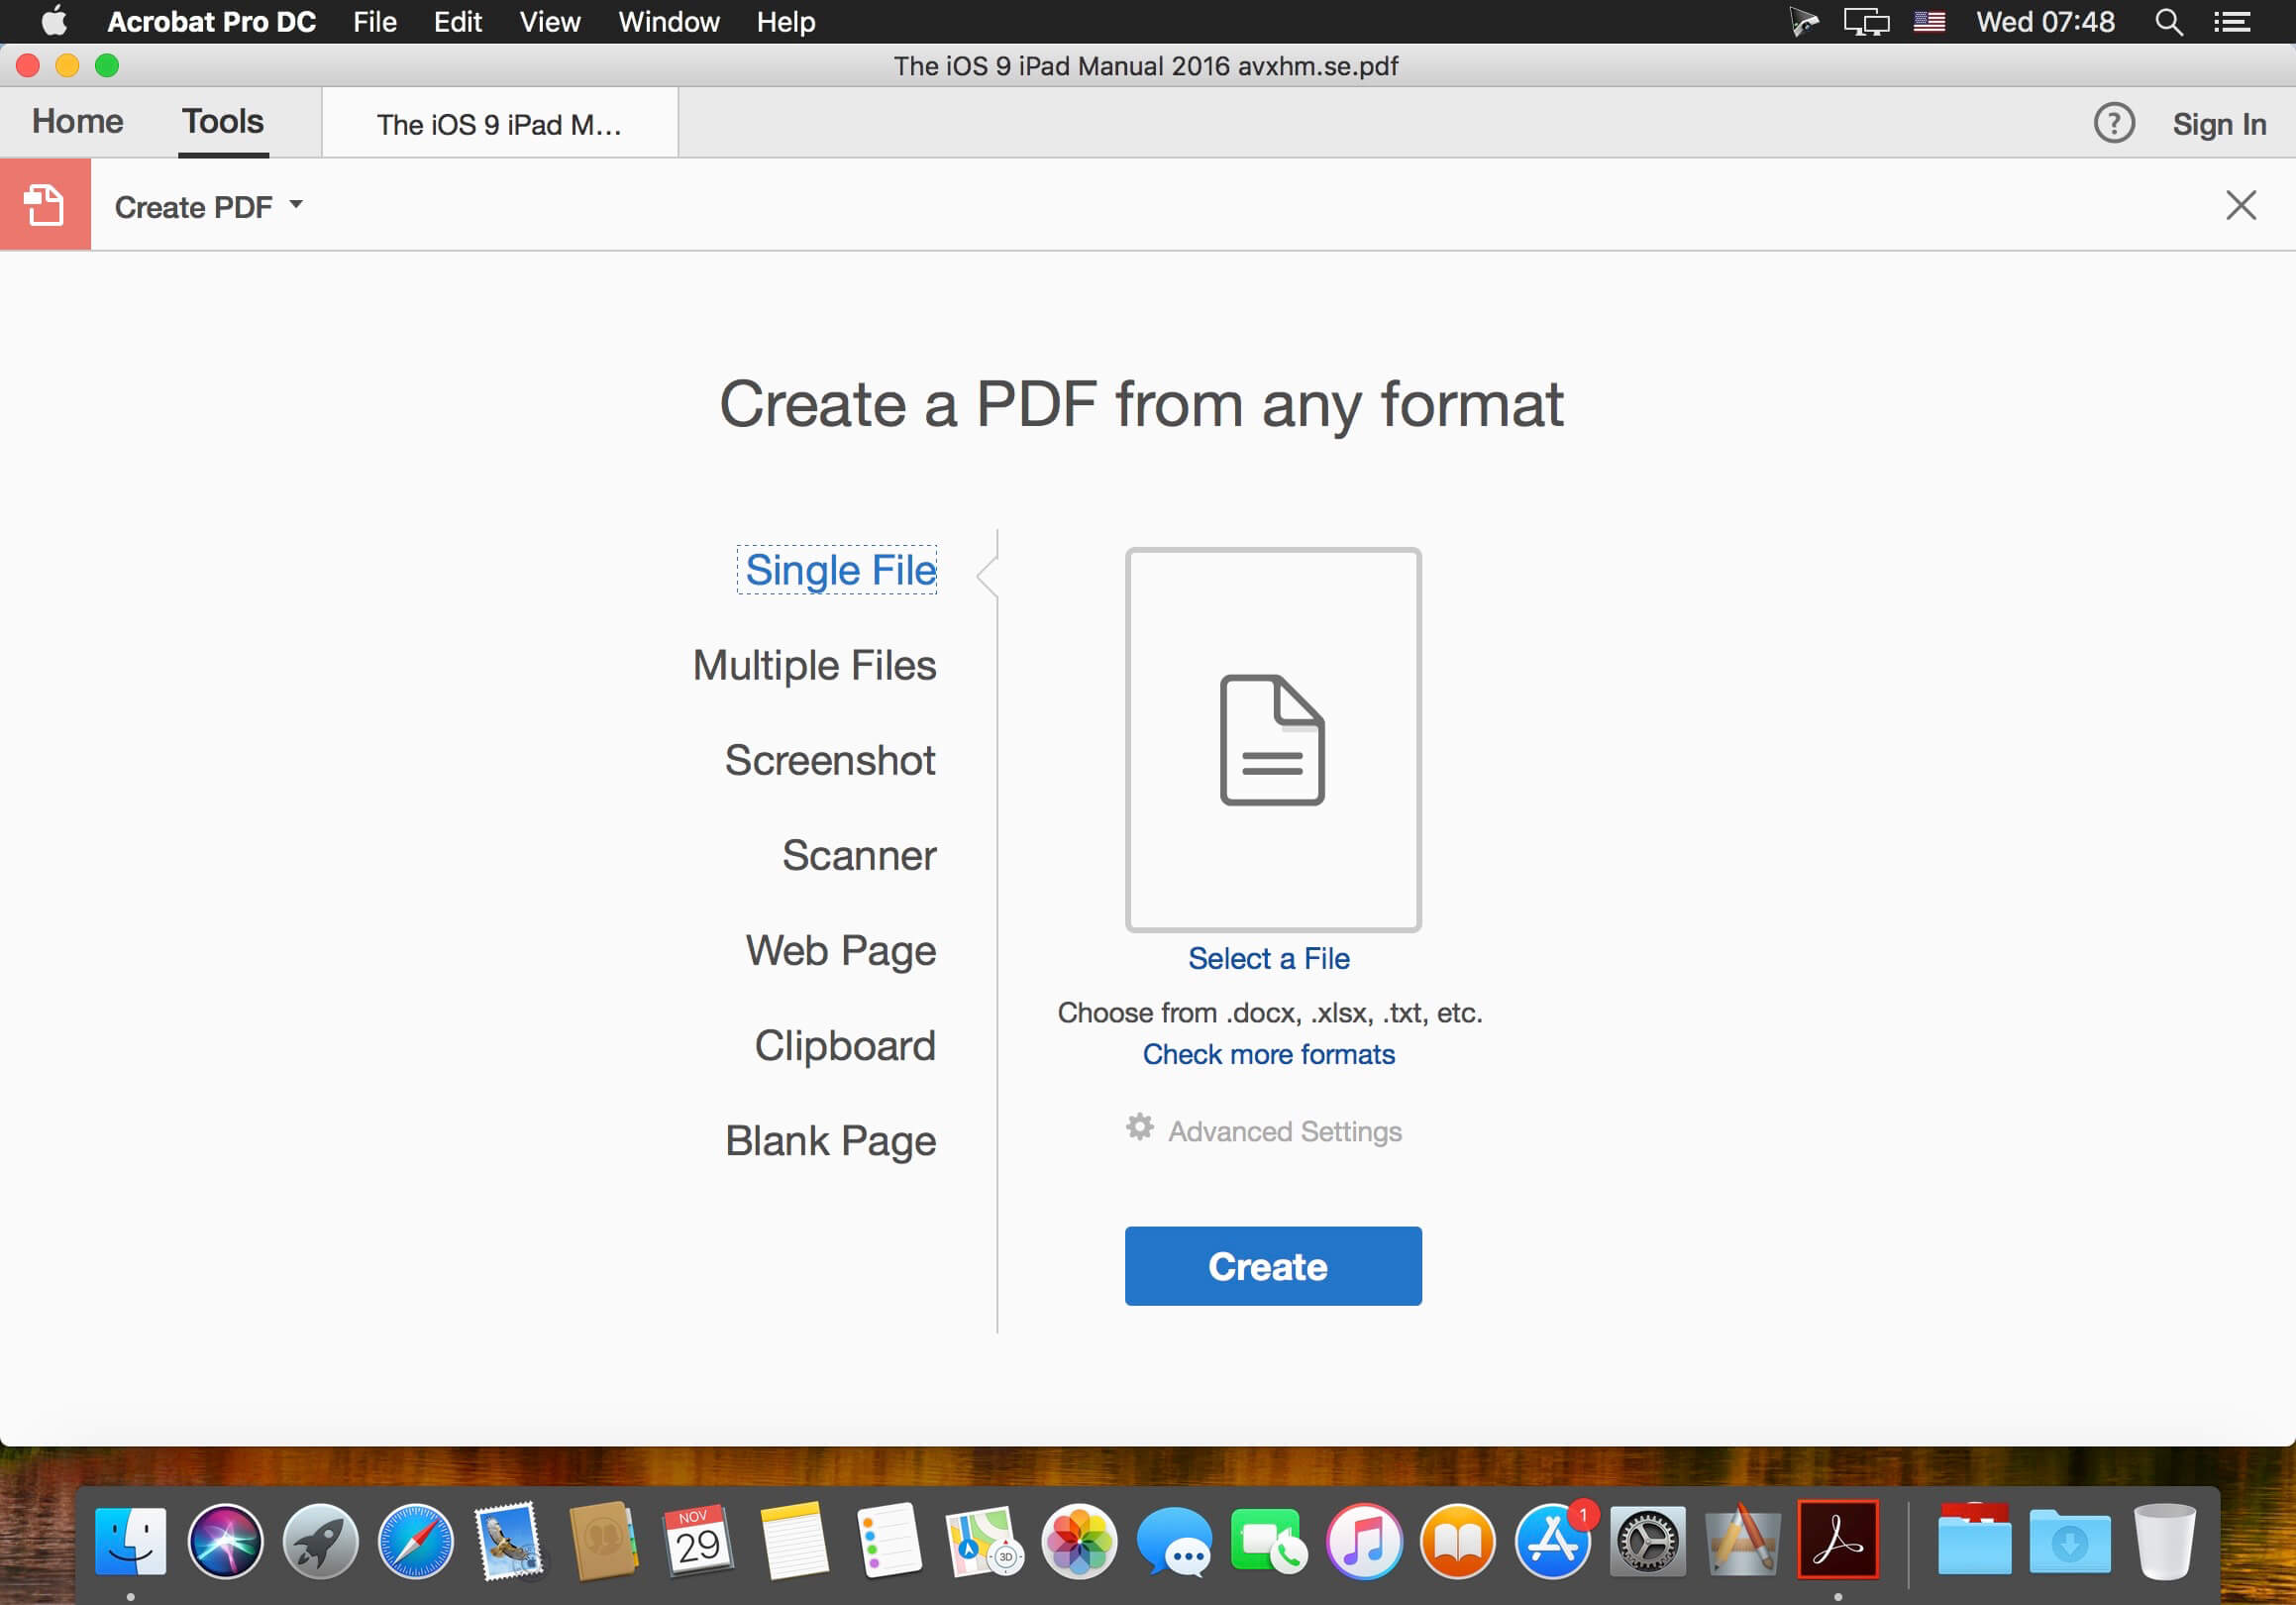The height and width of the screenshot is (1605, 2296).
Task: Click the Scanner option
Action: [x=859, y=855]
